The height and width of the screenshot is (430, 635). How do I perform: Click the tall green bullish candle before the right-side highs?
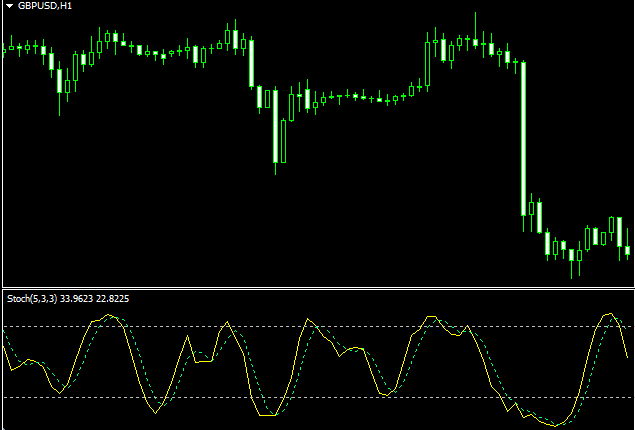(x=429, y=62)
